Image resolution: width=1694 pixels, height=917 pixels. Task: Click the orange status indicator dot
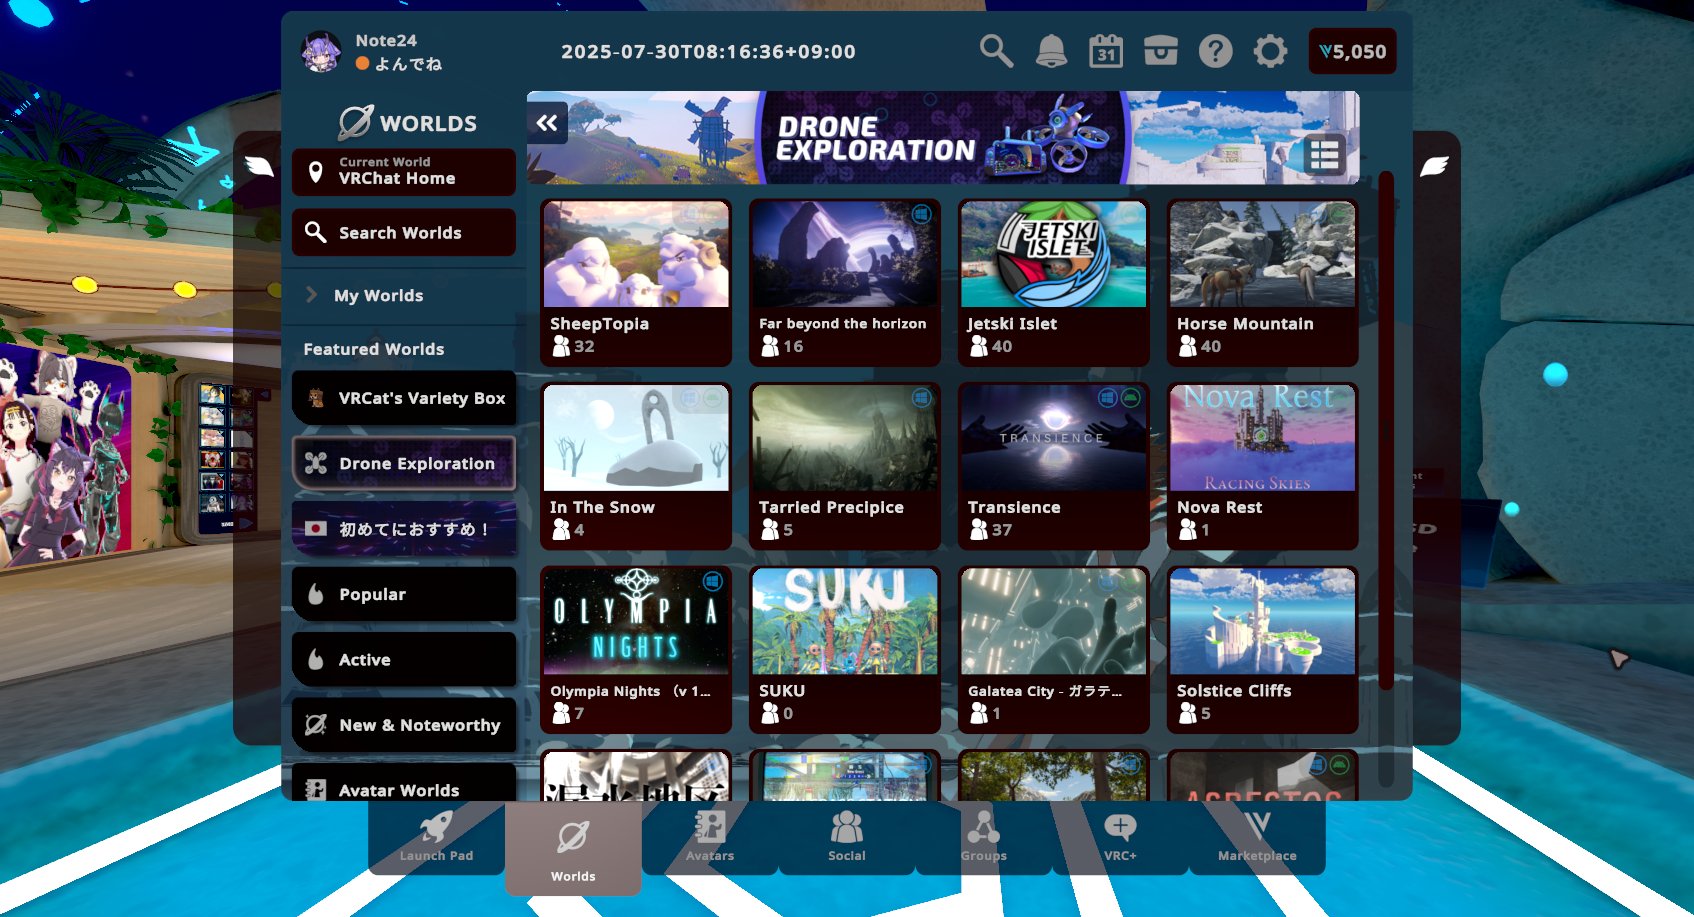point(362,63)
